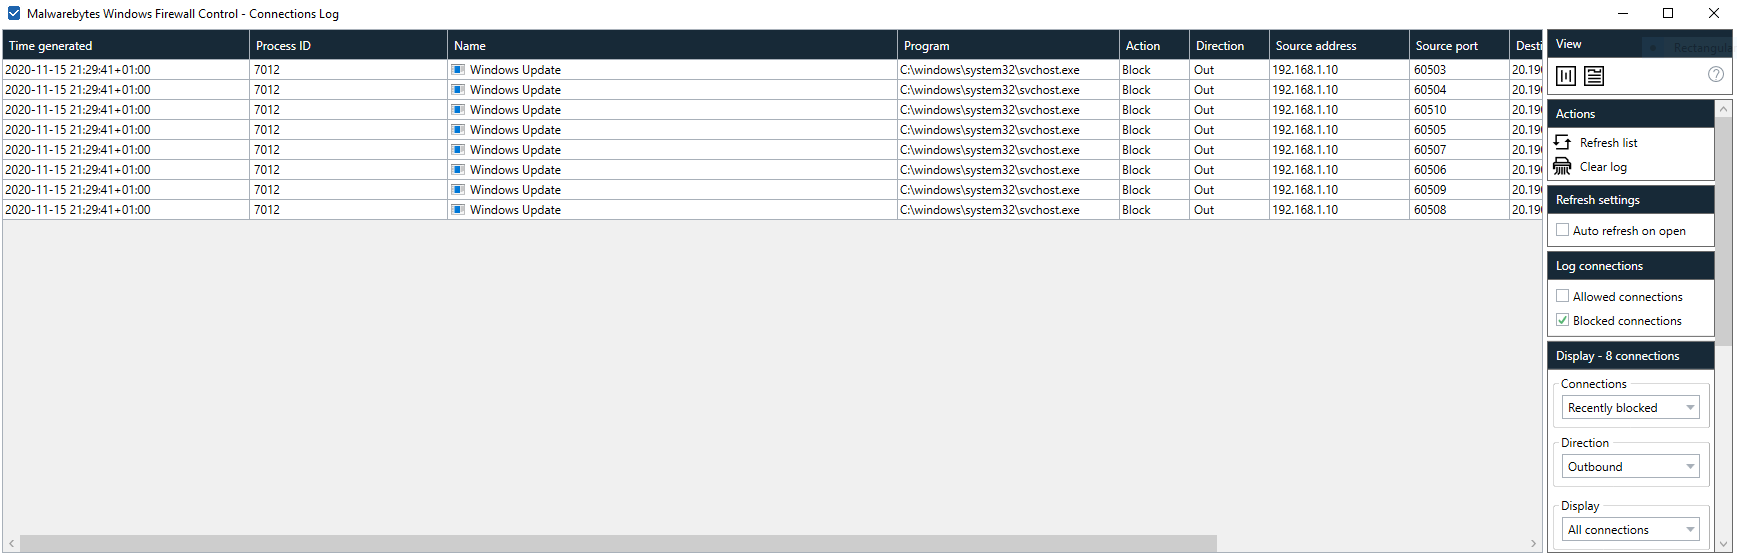Image resolution: width=1737 pixels, height=556 pixels.
Task: Click Windows Update icon in source port 60504 row
Action: (x=458, y=90)
